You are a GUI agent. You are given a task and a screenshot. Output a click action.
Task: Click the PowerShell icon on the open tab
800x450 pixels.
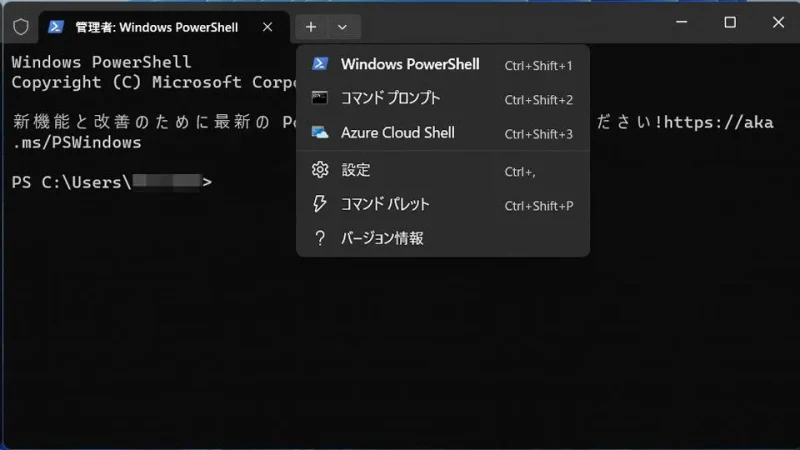[58, 27]
